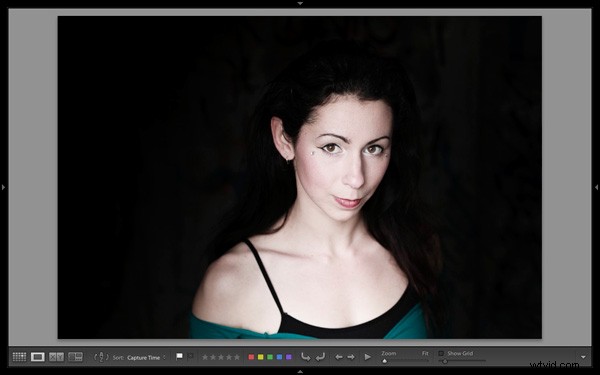Screen dimensions: 600x375
Task: Expand the top panel arrow
Action: tap(300, 3)
